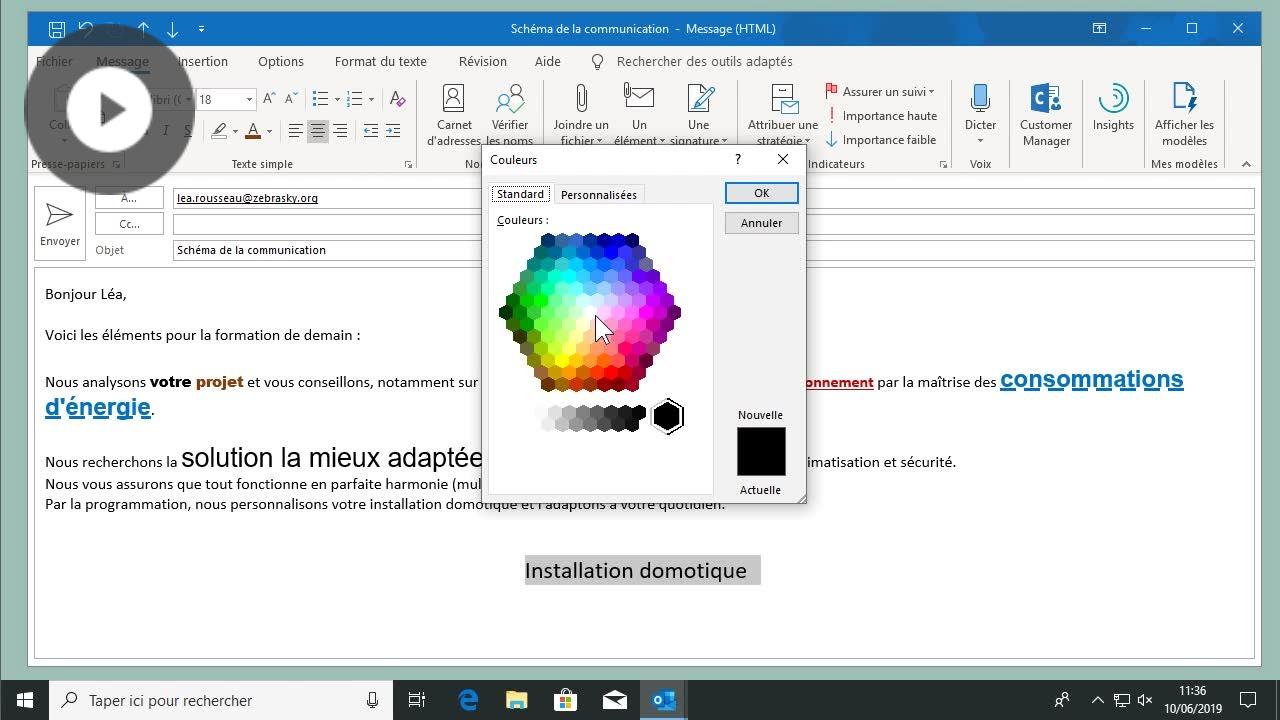Open the font size dropdown
Viewport: 1280px width, 720px height.
click(x=249, y=99)
